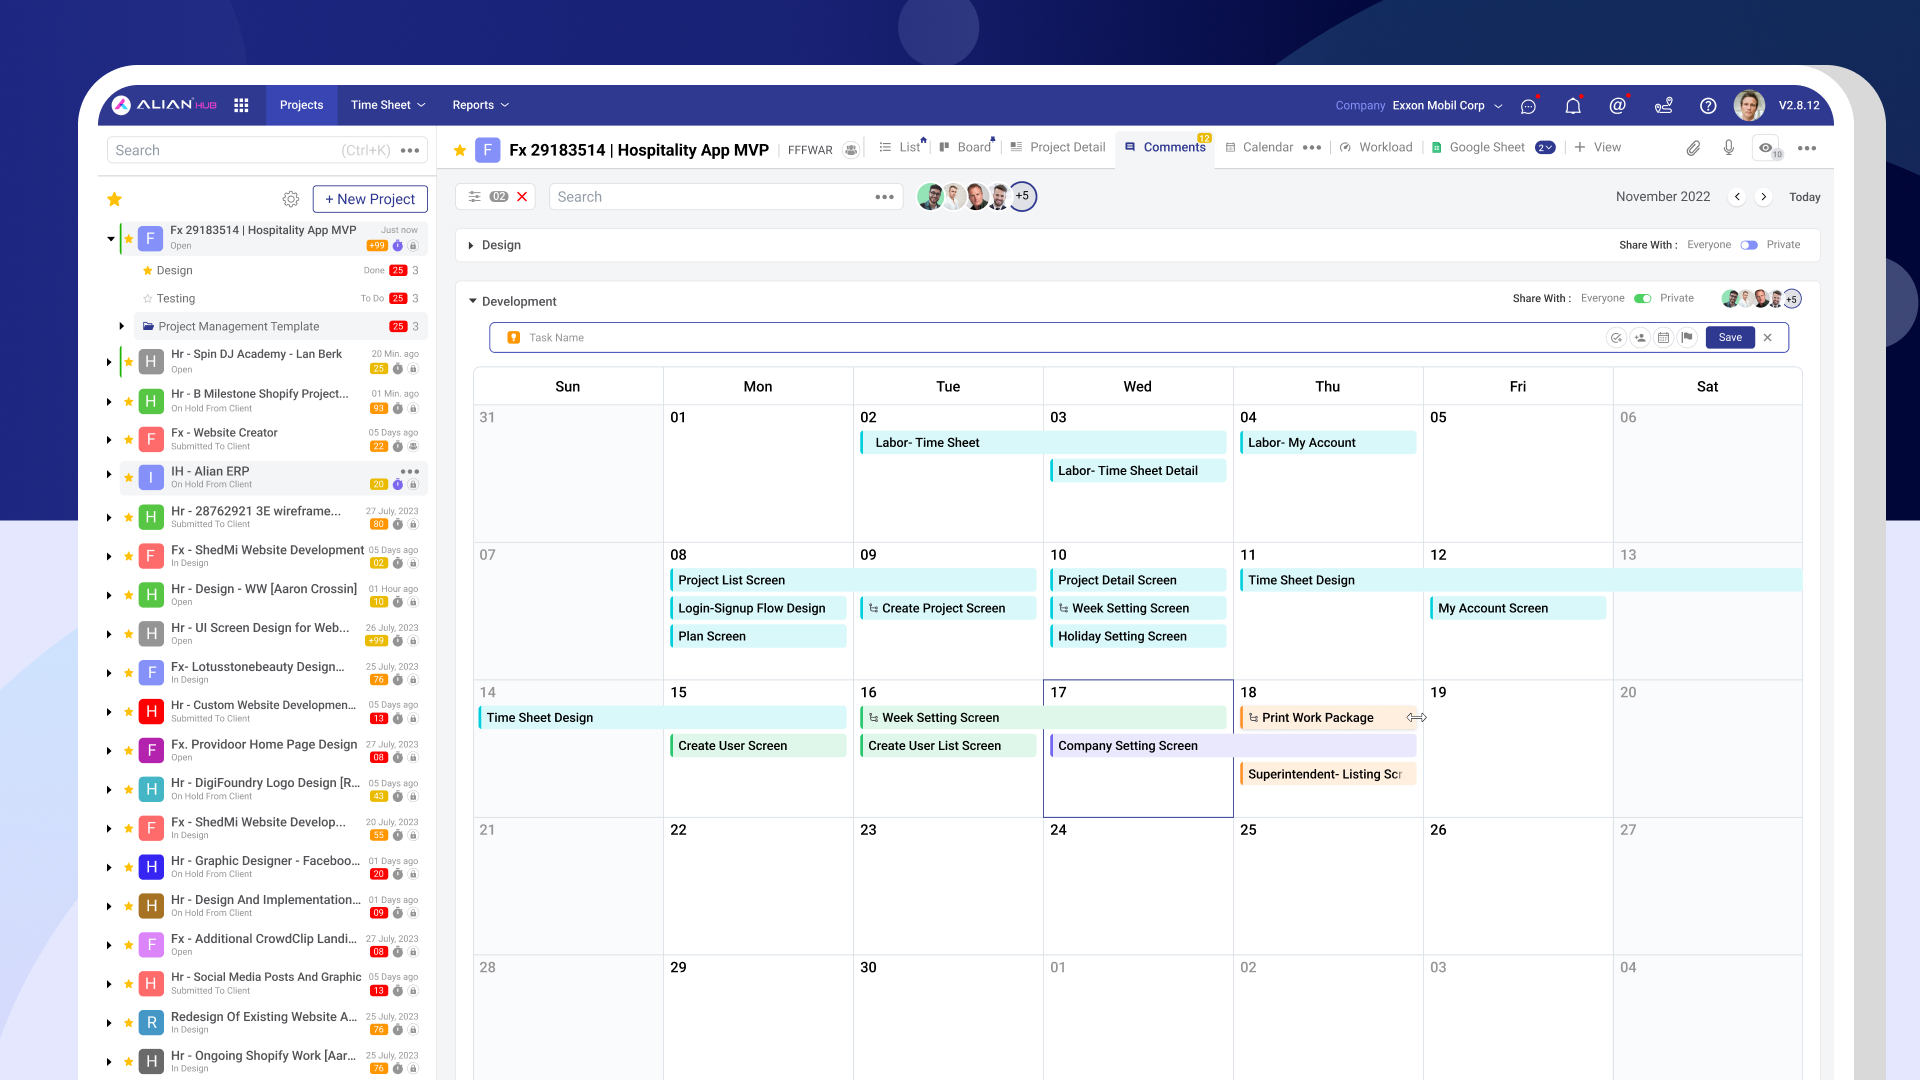Select the Company Setting Screen purple task
The image size is (1920, 1080).
1232,746
